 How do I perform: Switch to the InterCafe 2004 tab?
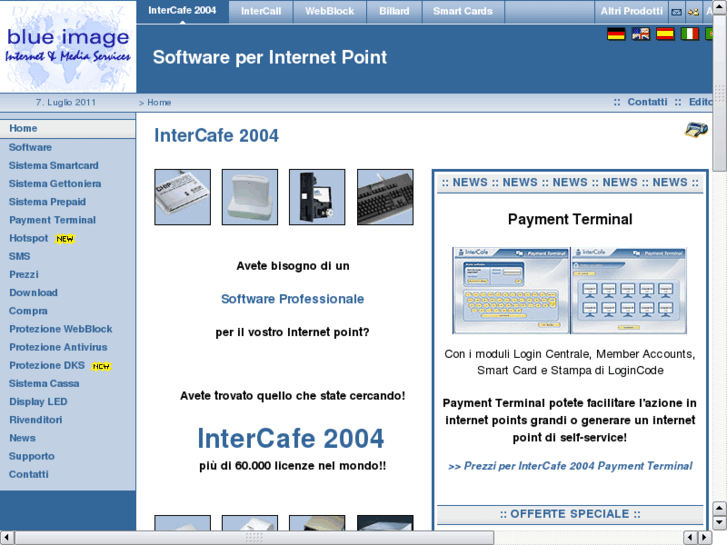click(x=182, y=11)
